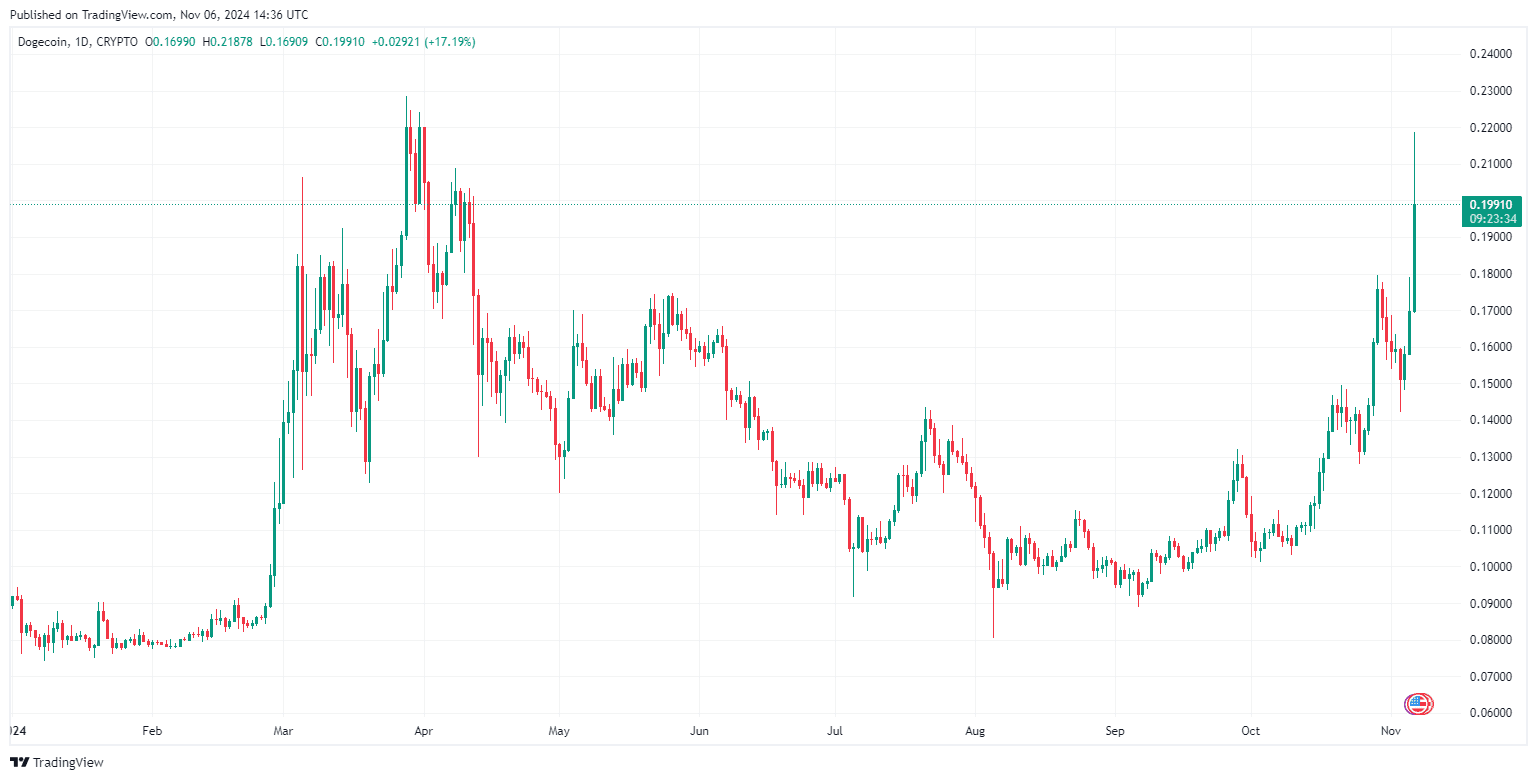Click the 0.16000 price axis label
Screen dimensions: 1537x780
(x=1491, y=348)
